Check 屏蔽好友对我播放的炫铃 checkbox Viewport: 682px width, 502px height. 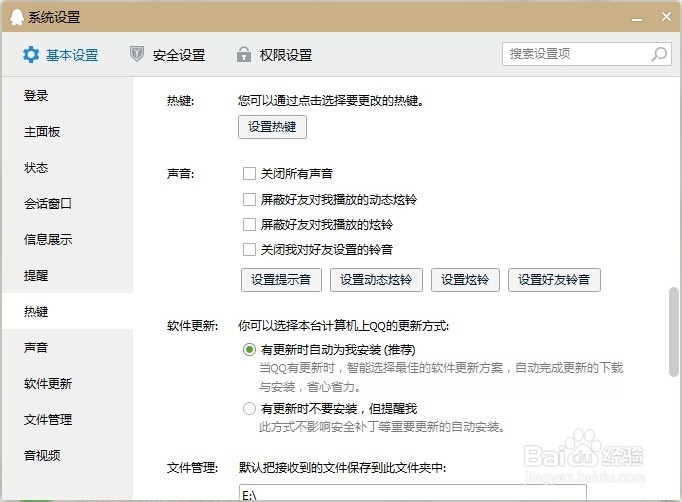pyautogui.click(x=249, y=224)
